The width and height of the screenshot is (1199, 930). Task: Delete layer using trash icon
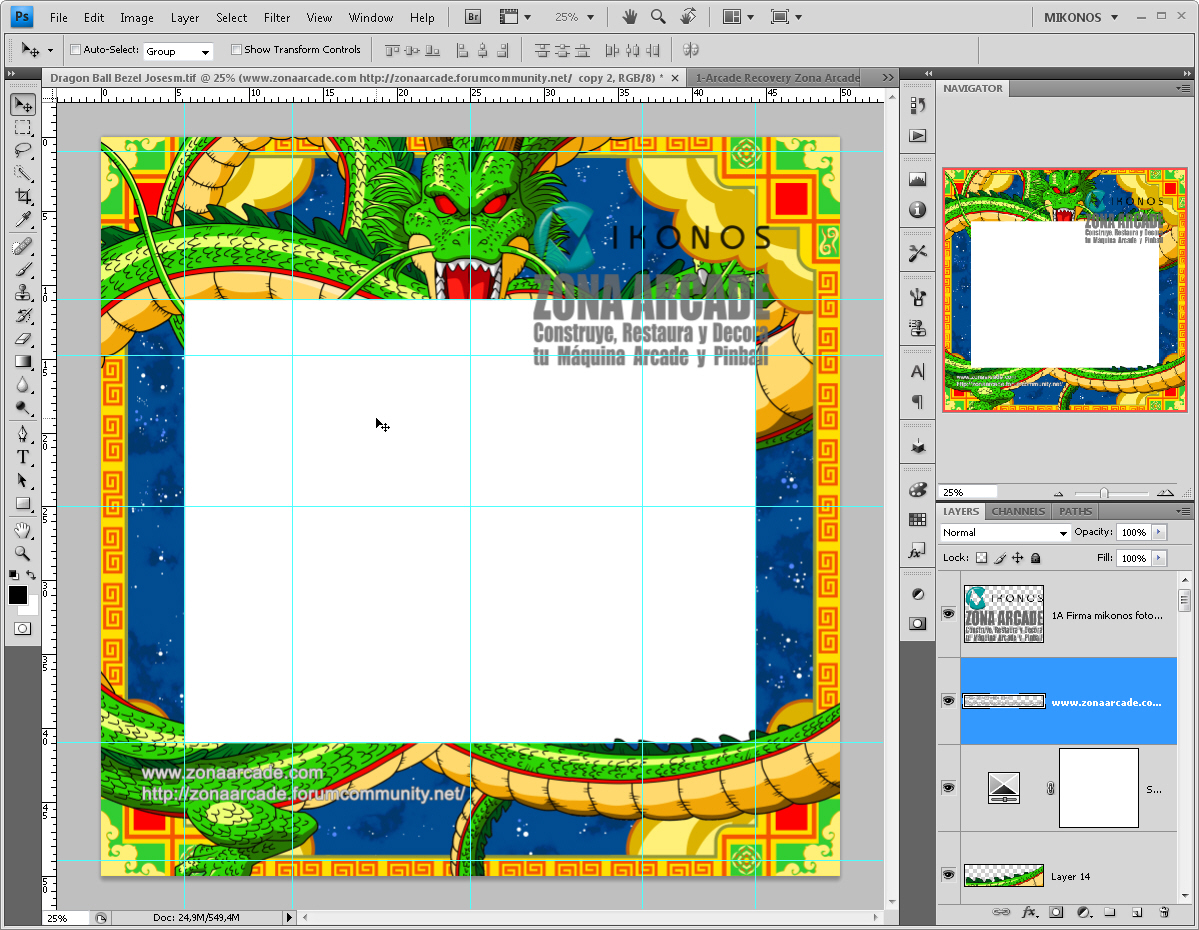click(x=1164, y=912)
